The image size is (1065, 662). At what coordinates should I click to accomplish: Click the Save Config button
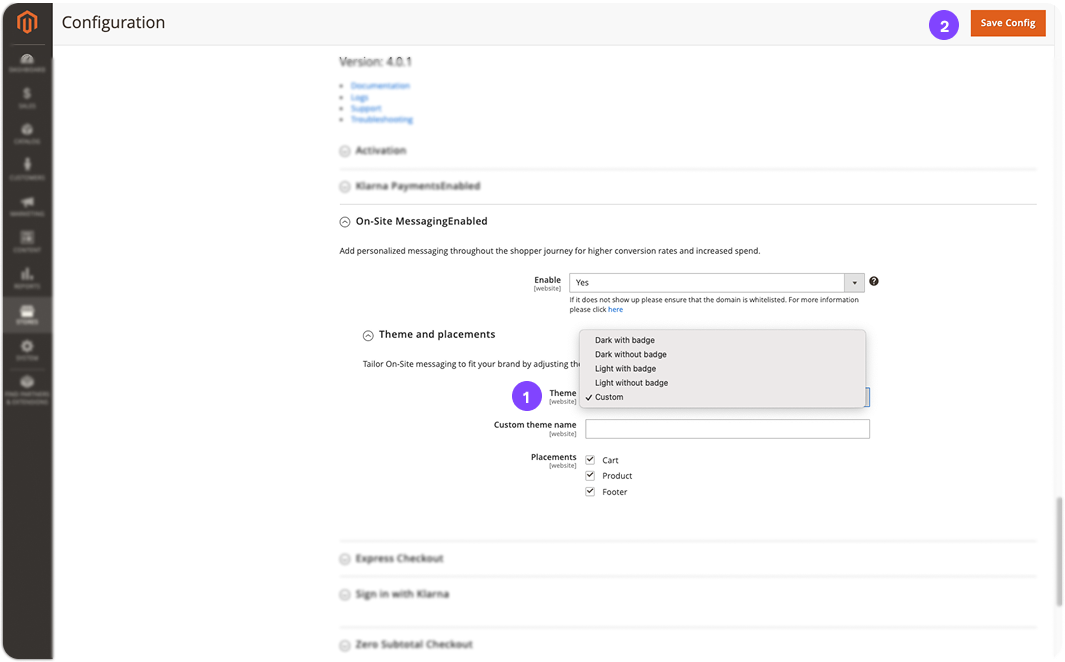1007,23
